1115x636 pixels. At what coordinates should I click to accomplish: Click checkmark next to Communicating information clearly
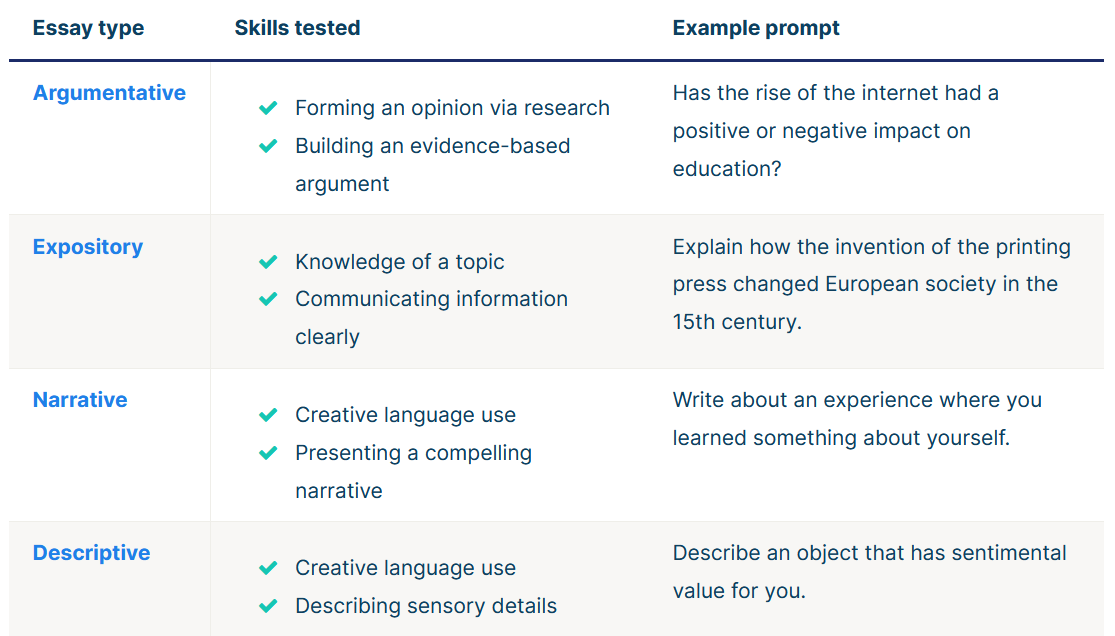click(x=268, y=299)
